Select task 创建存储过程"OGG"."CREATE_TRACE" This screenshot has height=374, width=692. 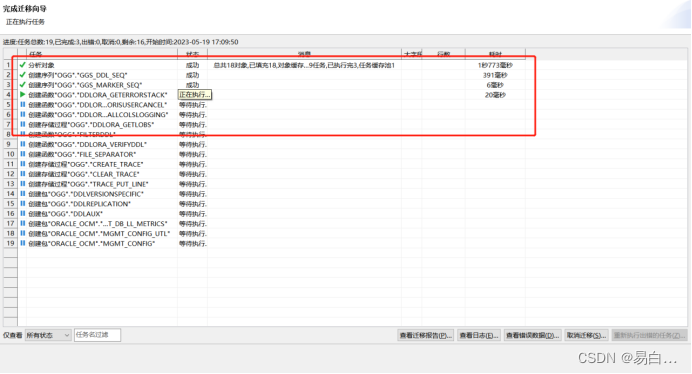[x=86, y=164]
